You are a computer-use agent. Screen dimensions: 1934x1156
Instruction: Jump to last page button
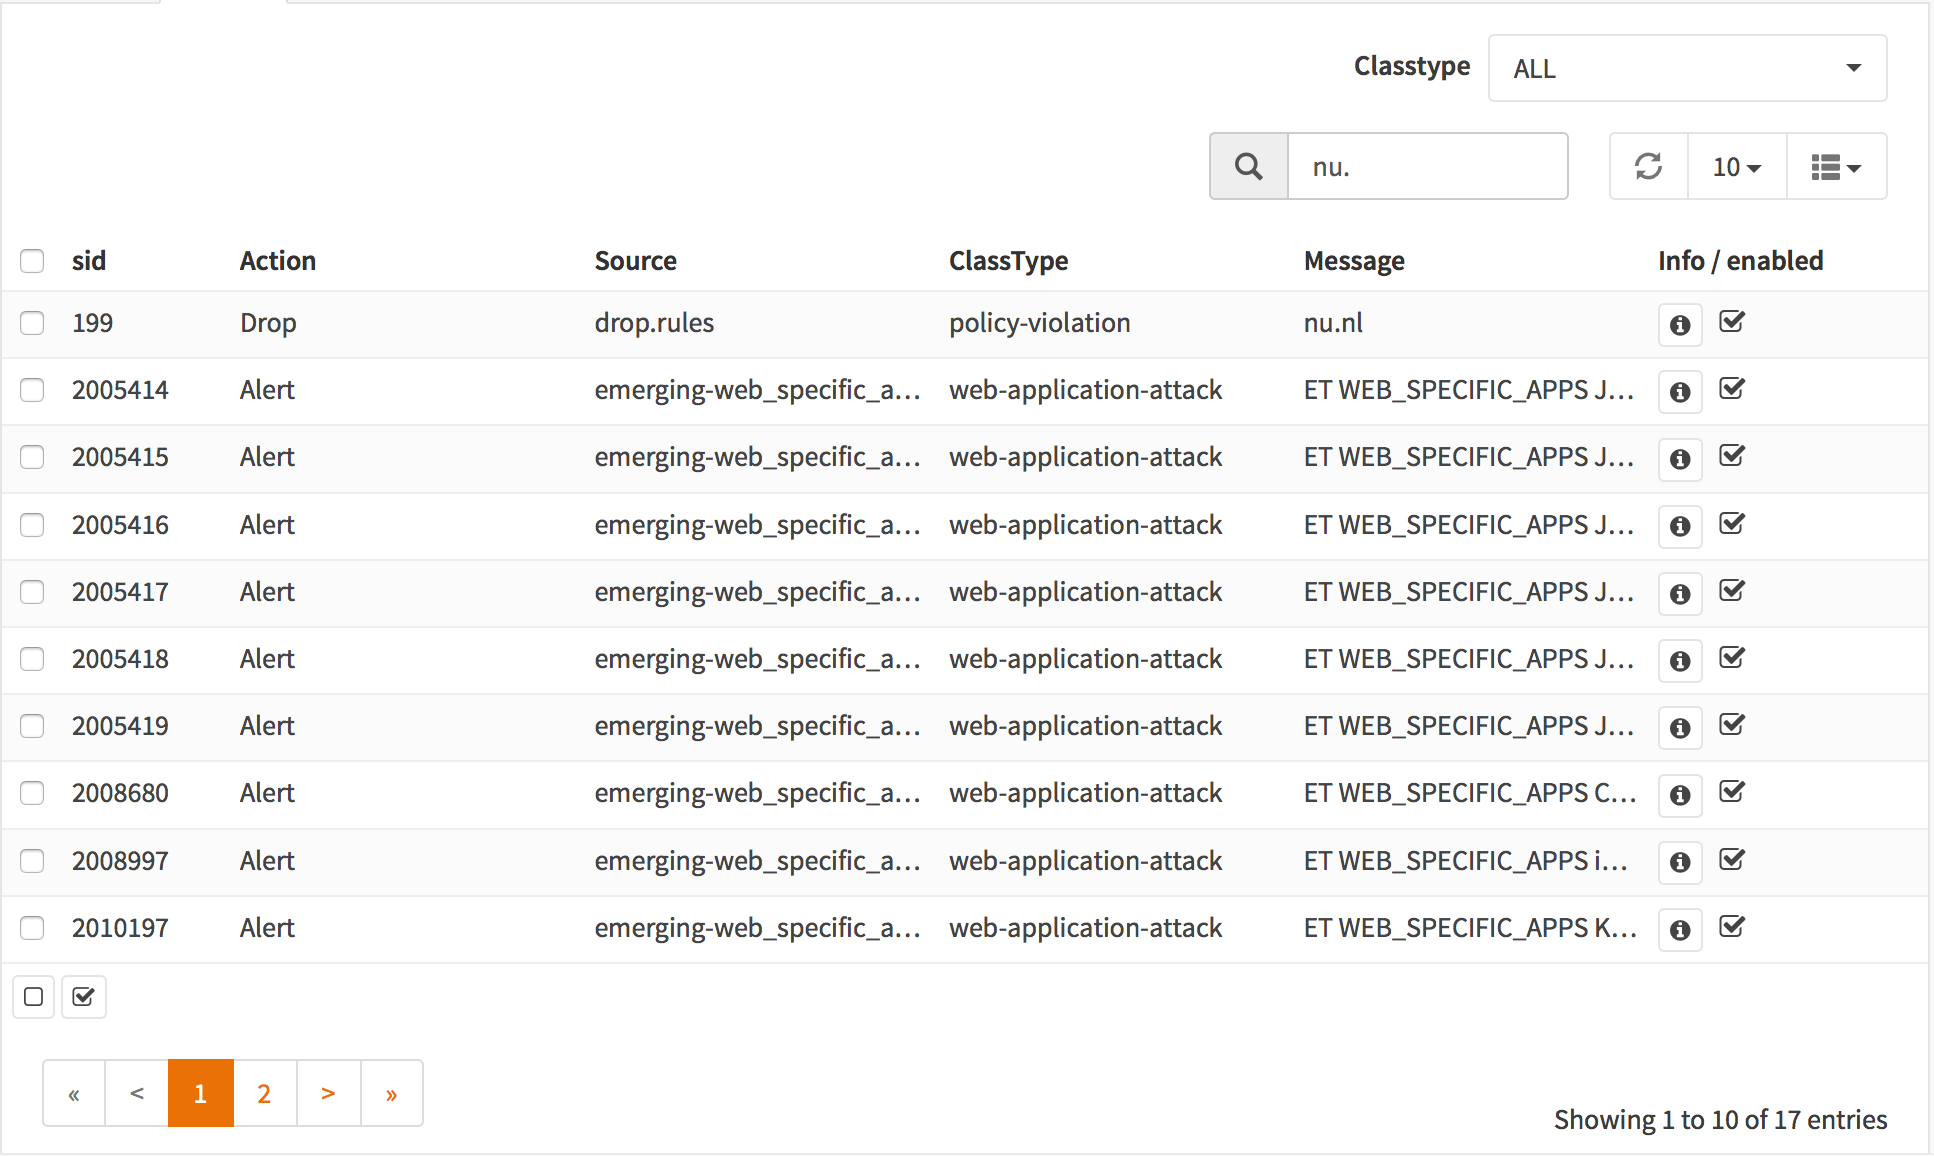[391, 1093]
